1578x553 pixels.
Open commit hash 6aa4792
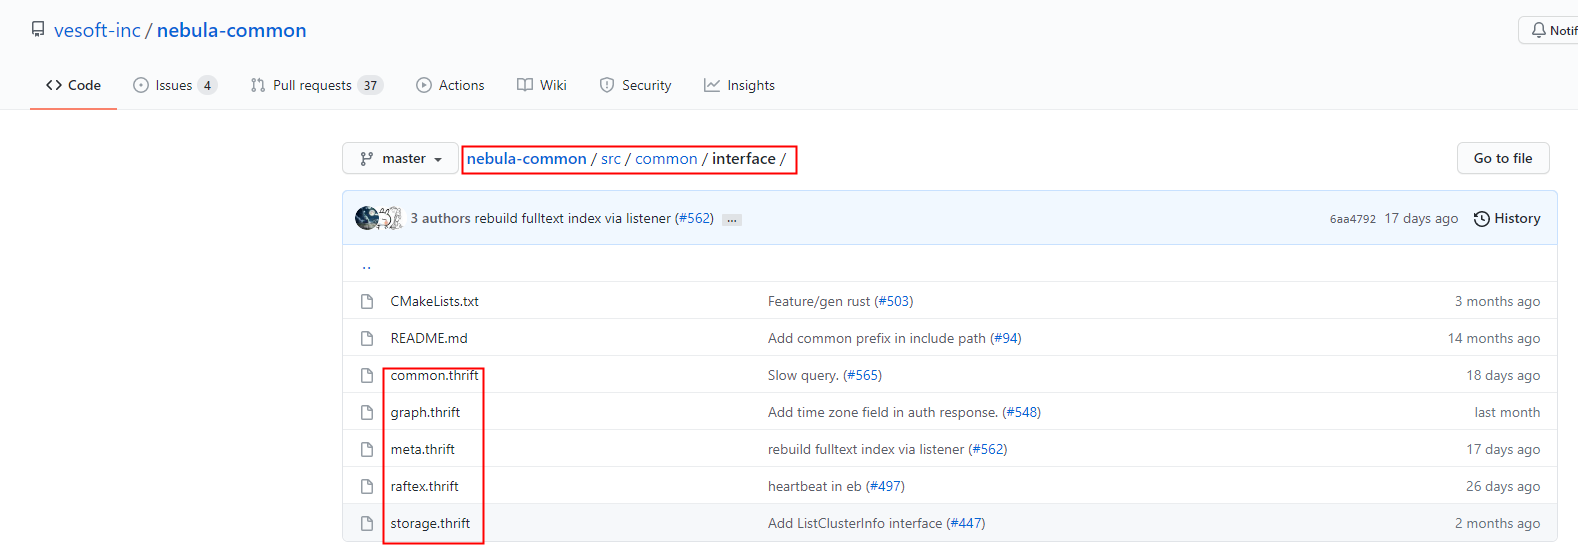(x=1352, y=219)
